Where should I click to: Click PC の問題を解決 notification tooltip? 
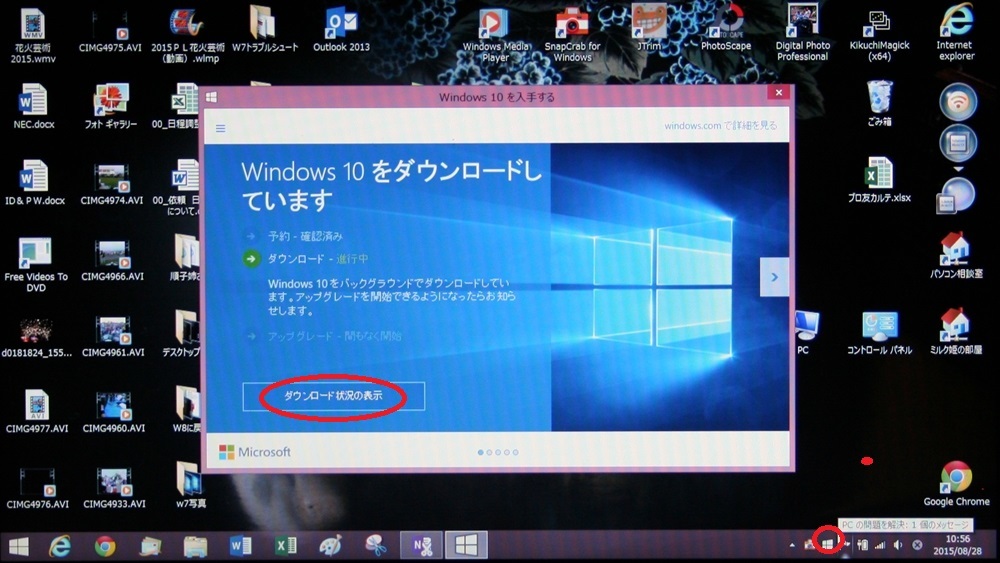pyautogui.click(x=906, y=525)
